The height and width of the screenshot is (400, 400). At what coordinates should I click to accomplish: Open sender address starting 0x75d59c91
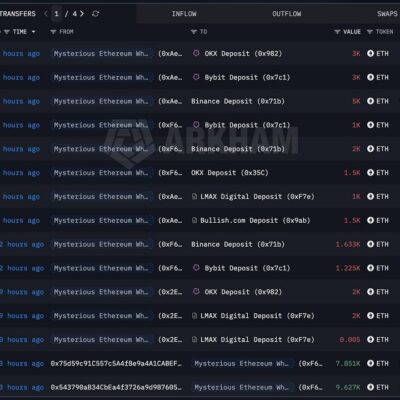116,364
